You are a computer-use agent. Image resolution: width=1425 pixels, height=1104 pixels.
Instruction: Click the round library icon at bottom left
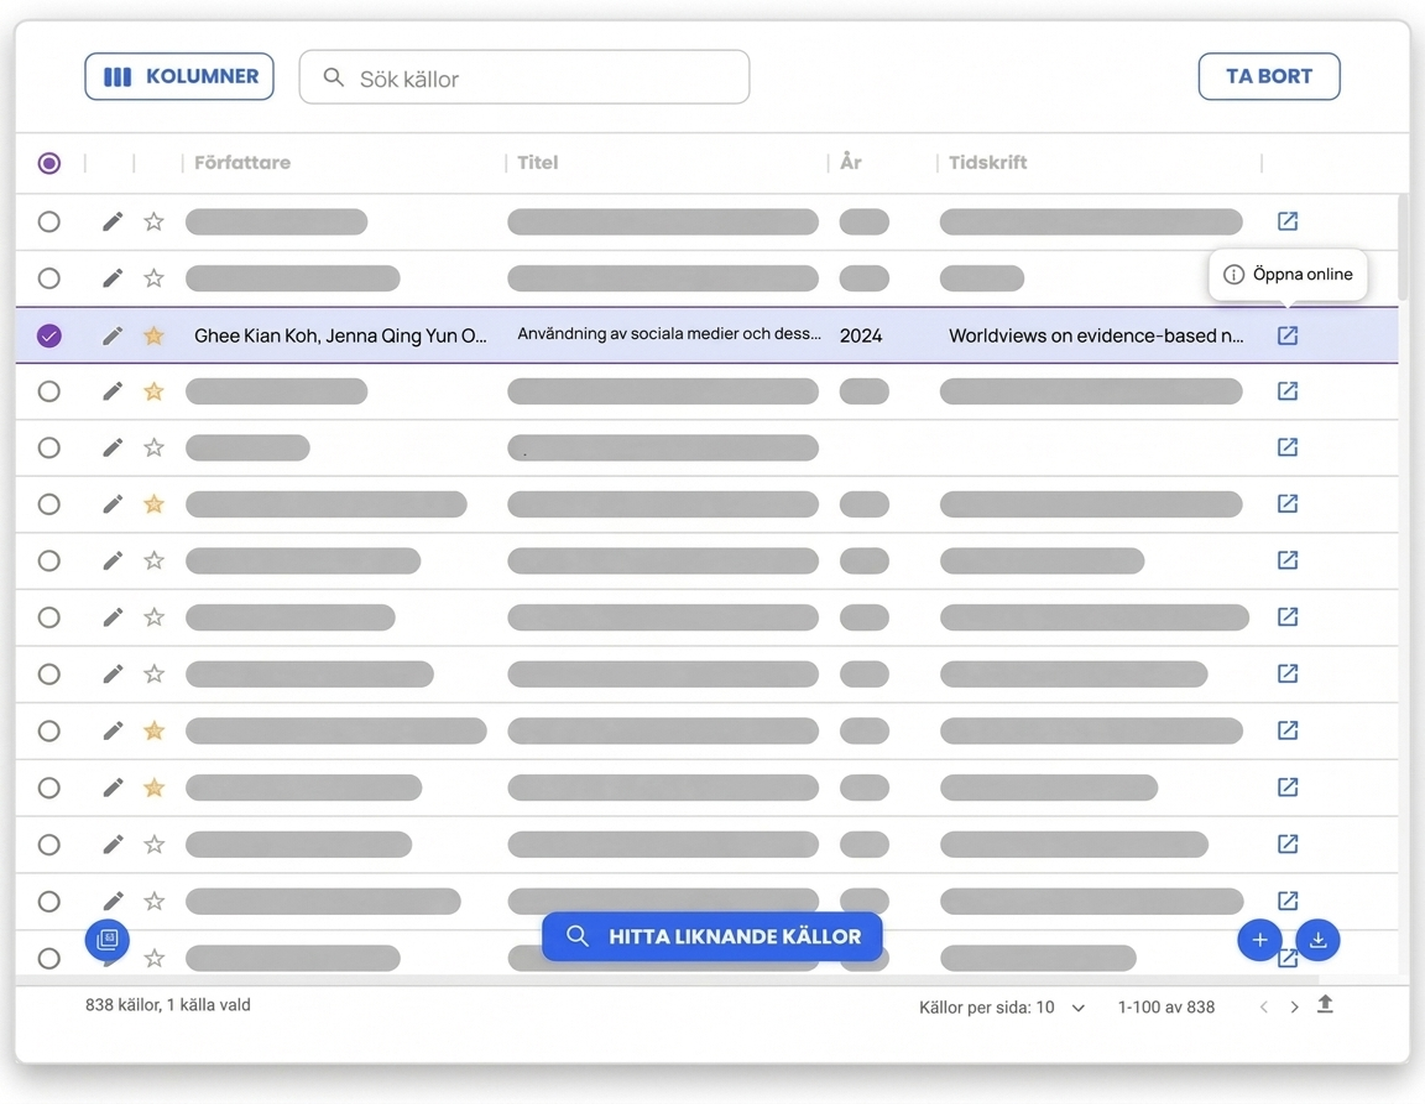pos(107,940)
